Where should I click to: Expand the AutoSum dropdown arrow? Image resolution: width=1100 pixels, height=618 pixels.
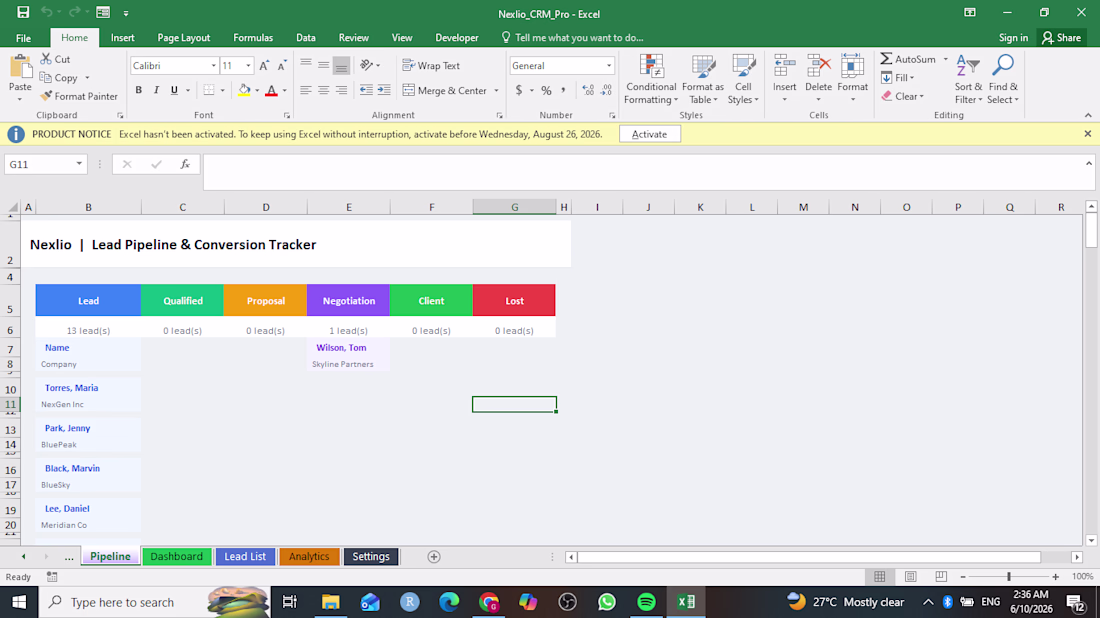pos(945,59)
